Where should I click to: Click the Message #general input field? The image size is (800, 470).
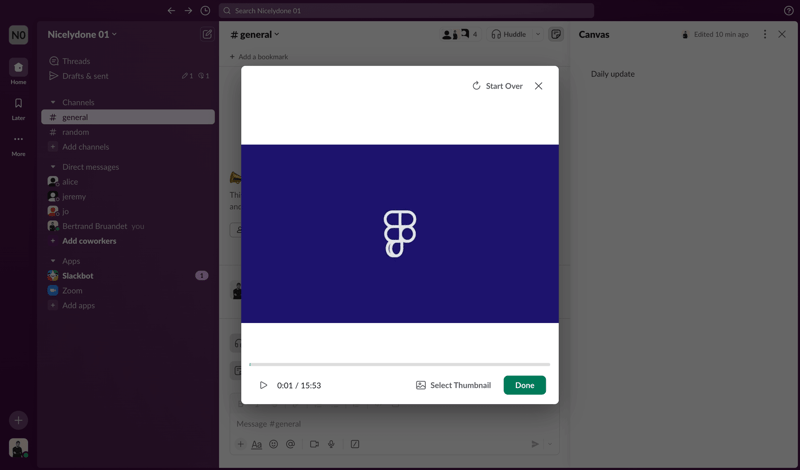pos(395,424)
